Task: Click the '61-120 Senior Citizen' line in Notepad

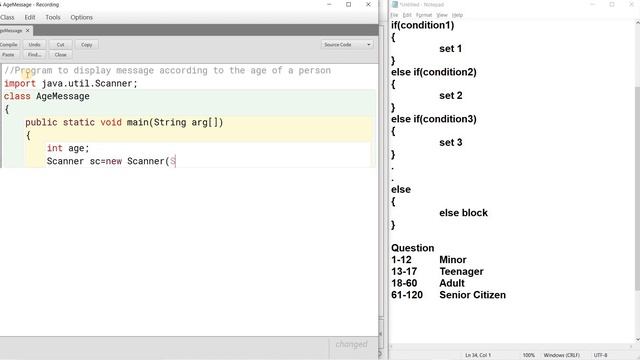Action: [x=448, y=295]
